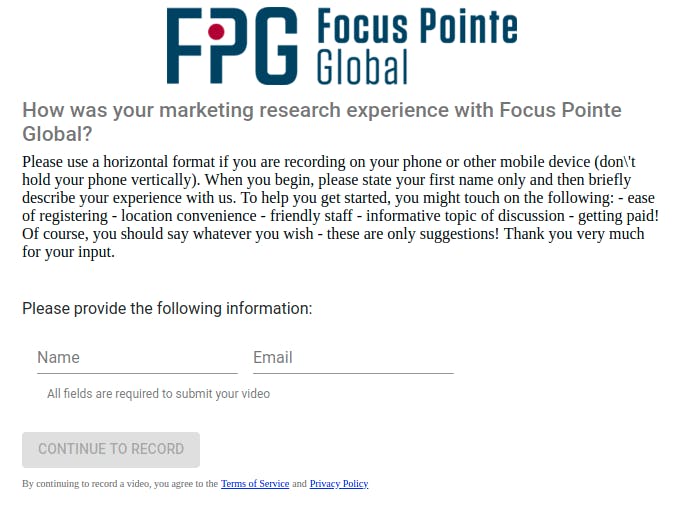The width and height of the screenshot is (676, 511).
Task: Focus the Email input field
Action: pos(353,357)
